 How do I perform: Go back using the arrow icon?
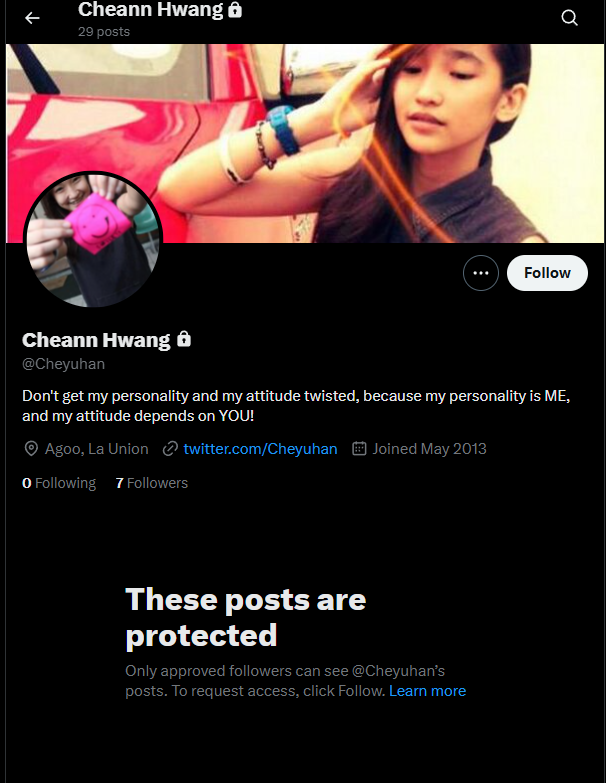32,18
